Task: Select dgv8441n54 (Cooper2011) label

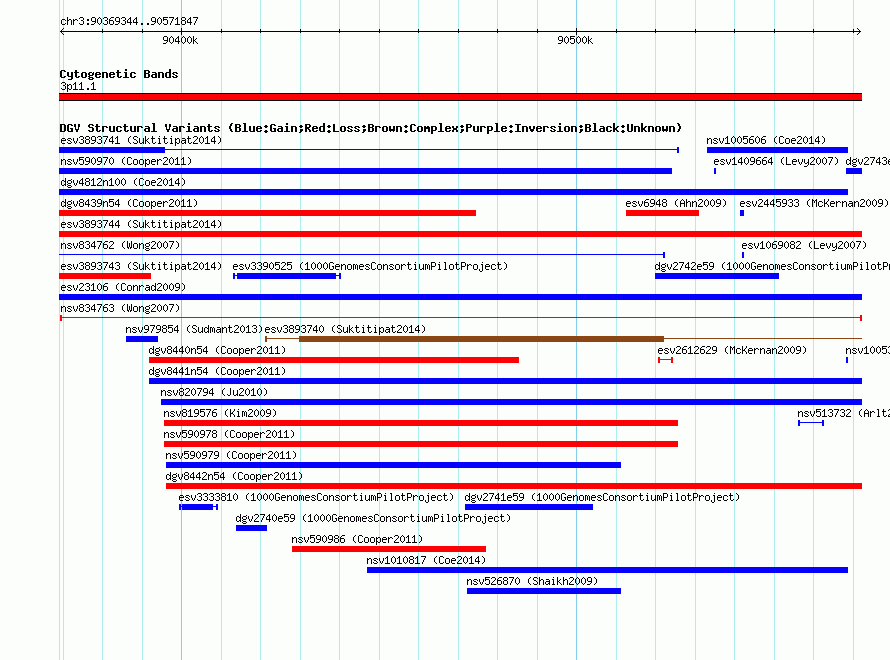Action: coord(217,371)
